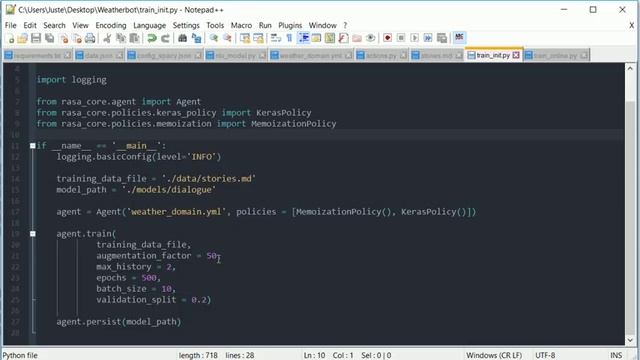
Task: Close the train_init.py tab
Action: [516, 55]
